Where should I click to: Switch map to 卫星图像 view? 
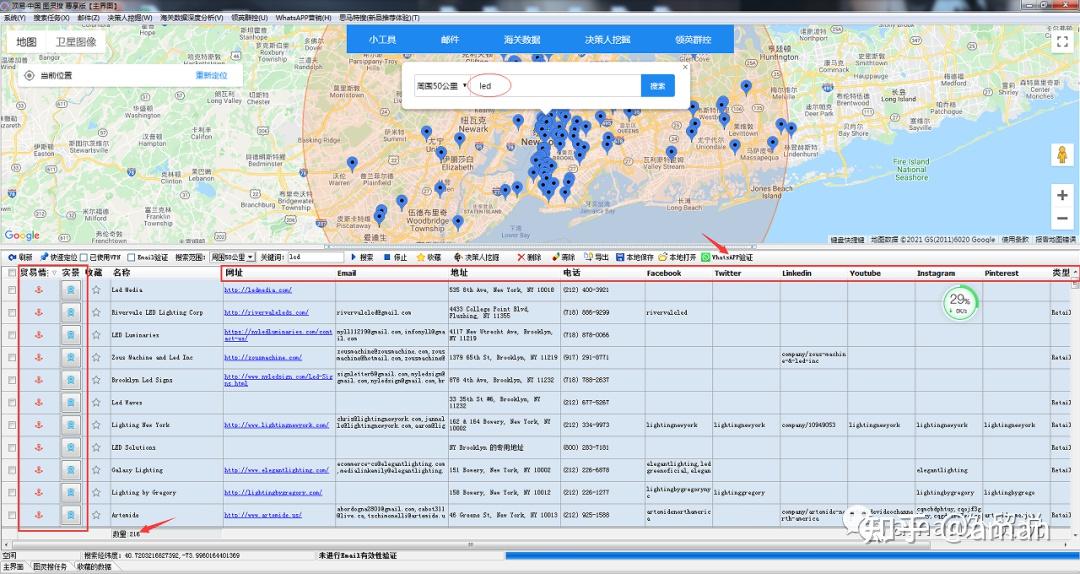tap(76, 42)
